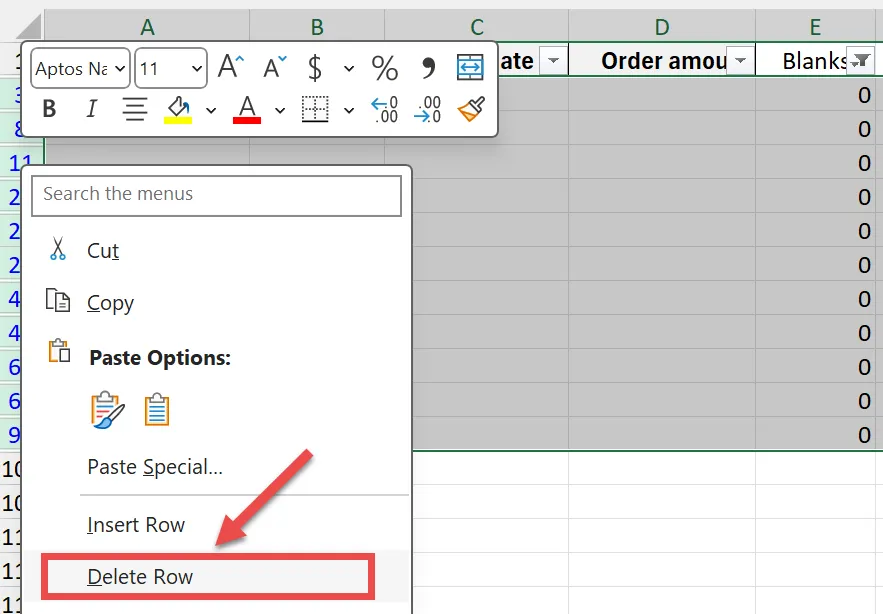Toggle Bold formatting
Image resolution: width=883 pixels, height=614 pixels.
[x=49, y=109]
